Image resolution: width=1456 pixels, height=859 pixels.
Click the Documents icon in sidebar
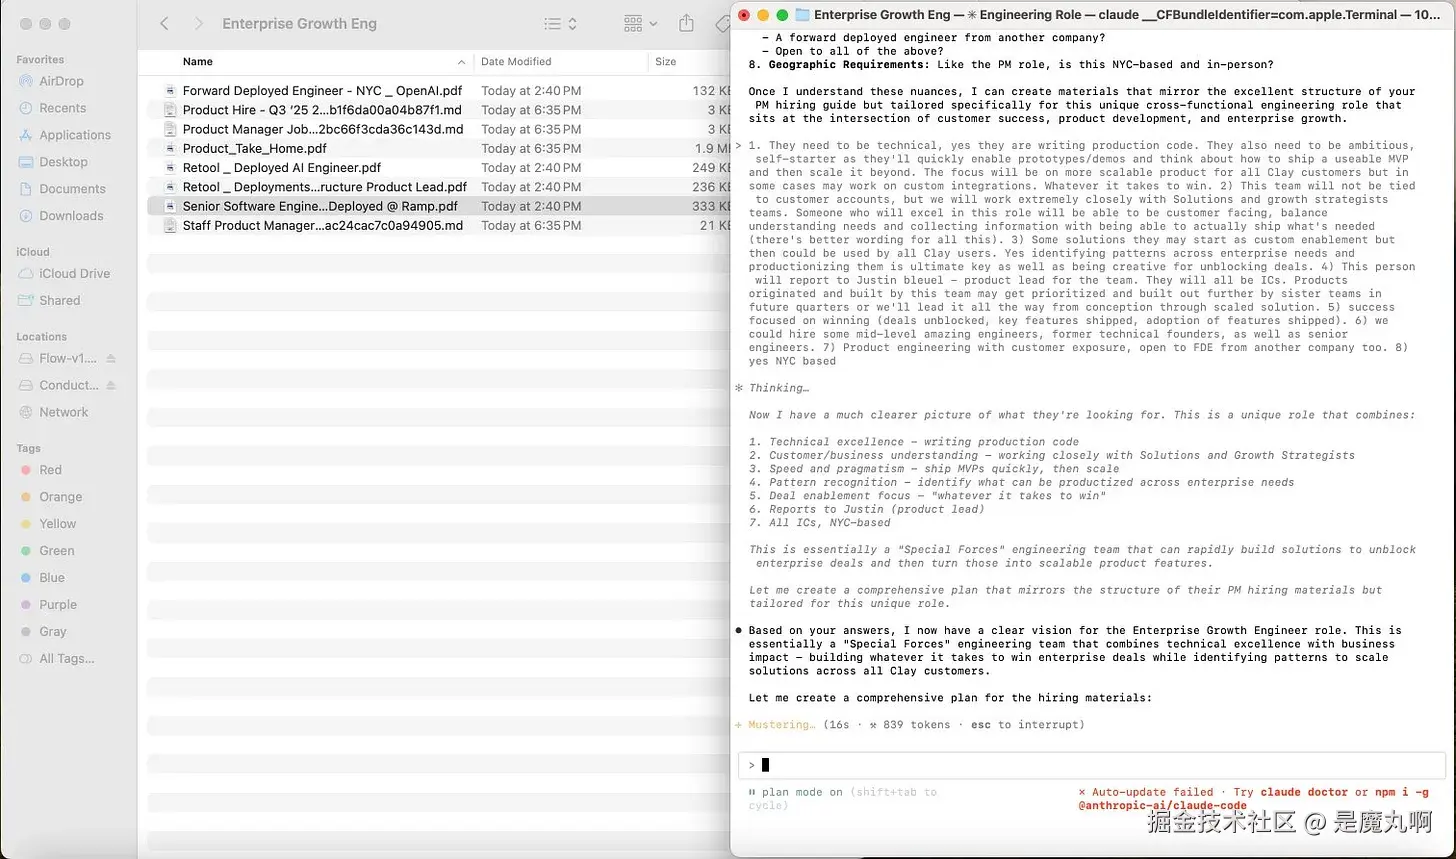coord(26,189)
